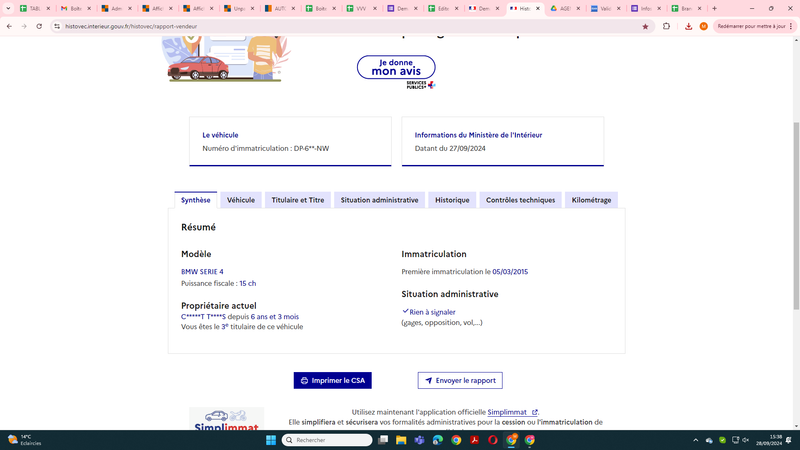Click the Imprimer le CSA button
The image size is (800, 450).
click(x=333, y=381)
